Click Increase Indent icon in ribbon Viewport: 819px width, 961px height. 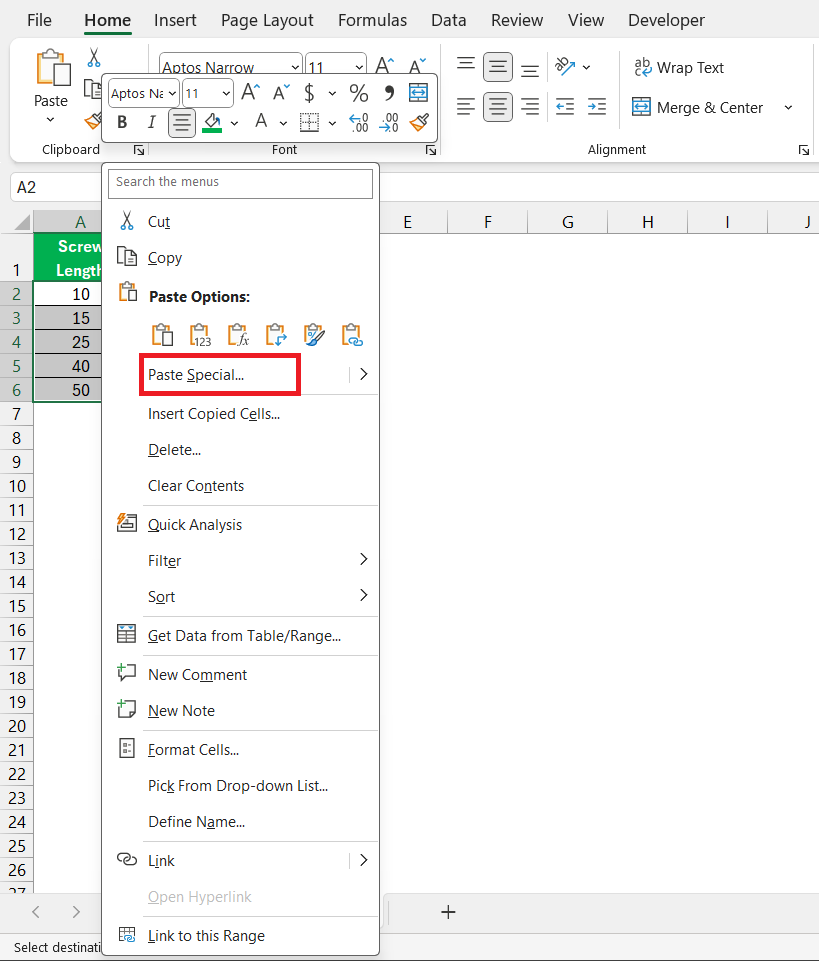596,107
